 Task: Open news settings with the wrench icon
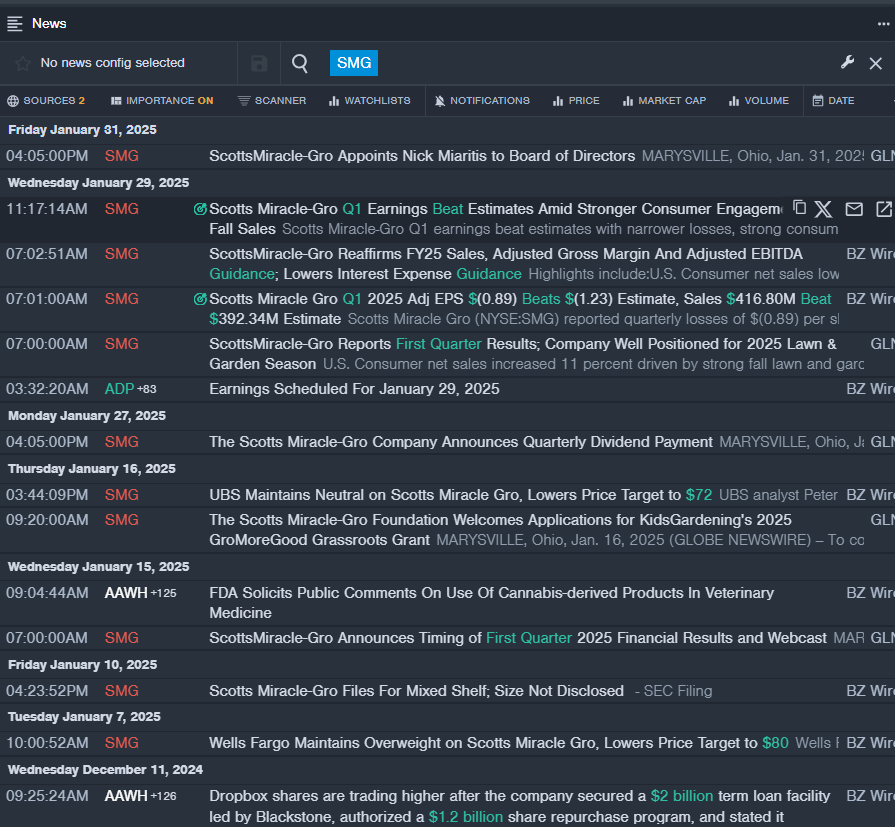click(847, 63)
